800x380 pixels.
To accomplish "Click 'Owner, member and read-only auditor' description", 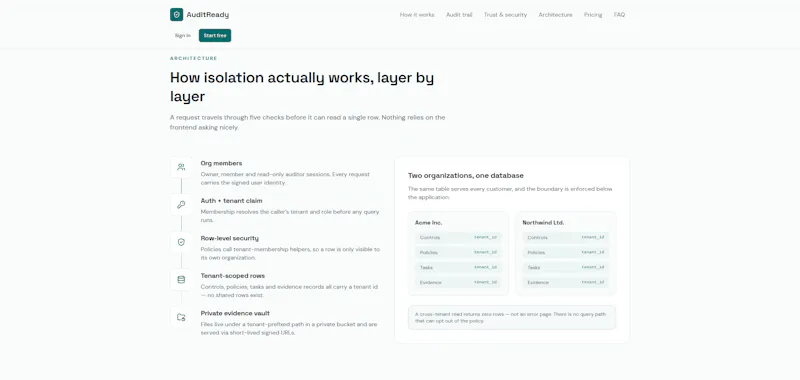I will (x=285, y=179).
